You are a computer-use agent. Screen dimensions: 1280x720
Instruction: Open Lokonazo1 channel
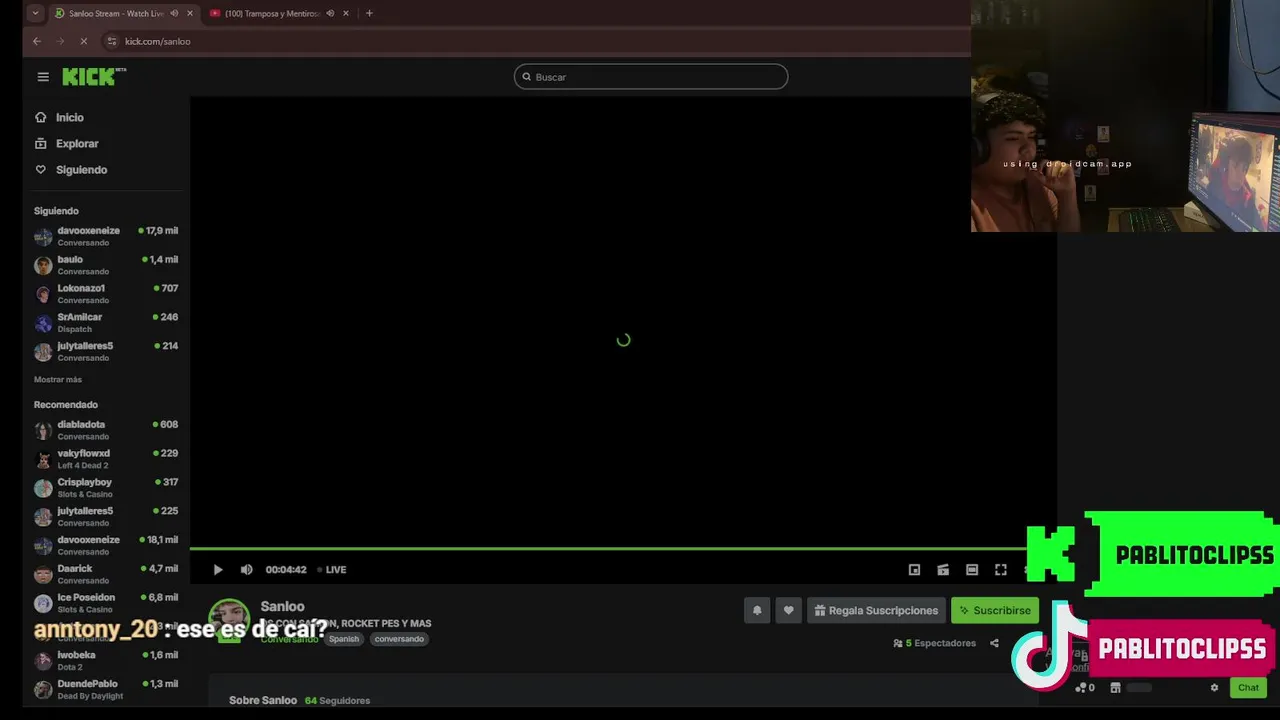pyautogui.click(x=106, y=294)
